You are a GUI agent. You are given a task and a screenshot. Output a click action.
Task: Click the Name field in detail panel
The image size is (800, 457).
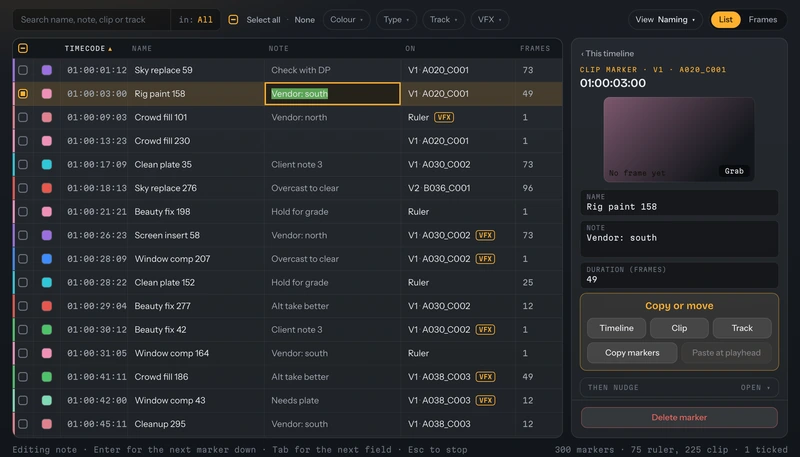pyautogui.click(x=679, y=203)
